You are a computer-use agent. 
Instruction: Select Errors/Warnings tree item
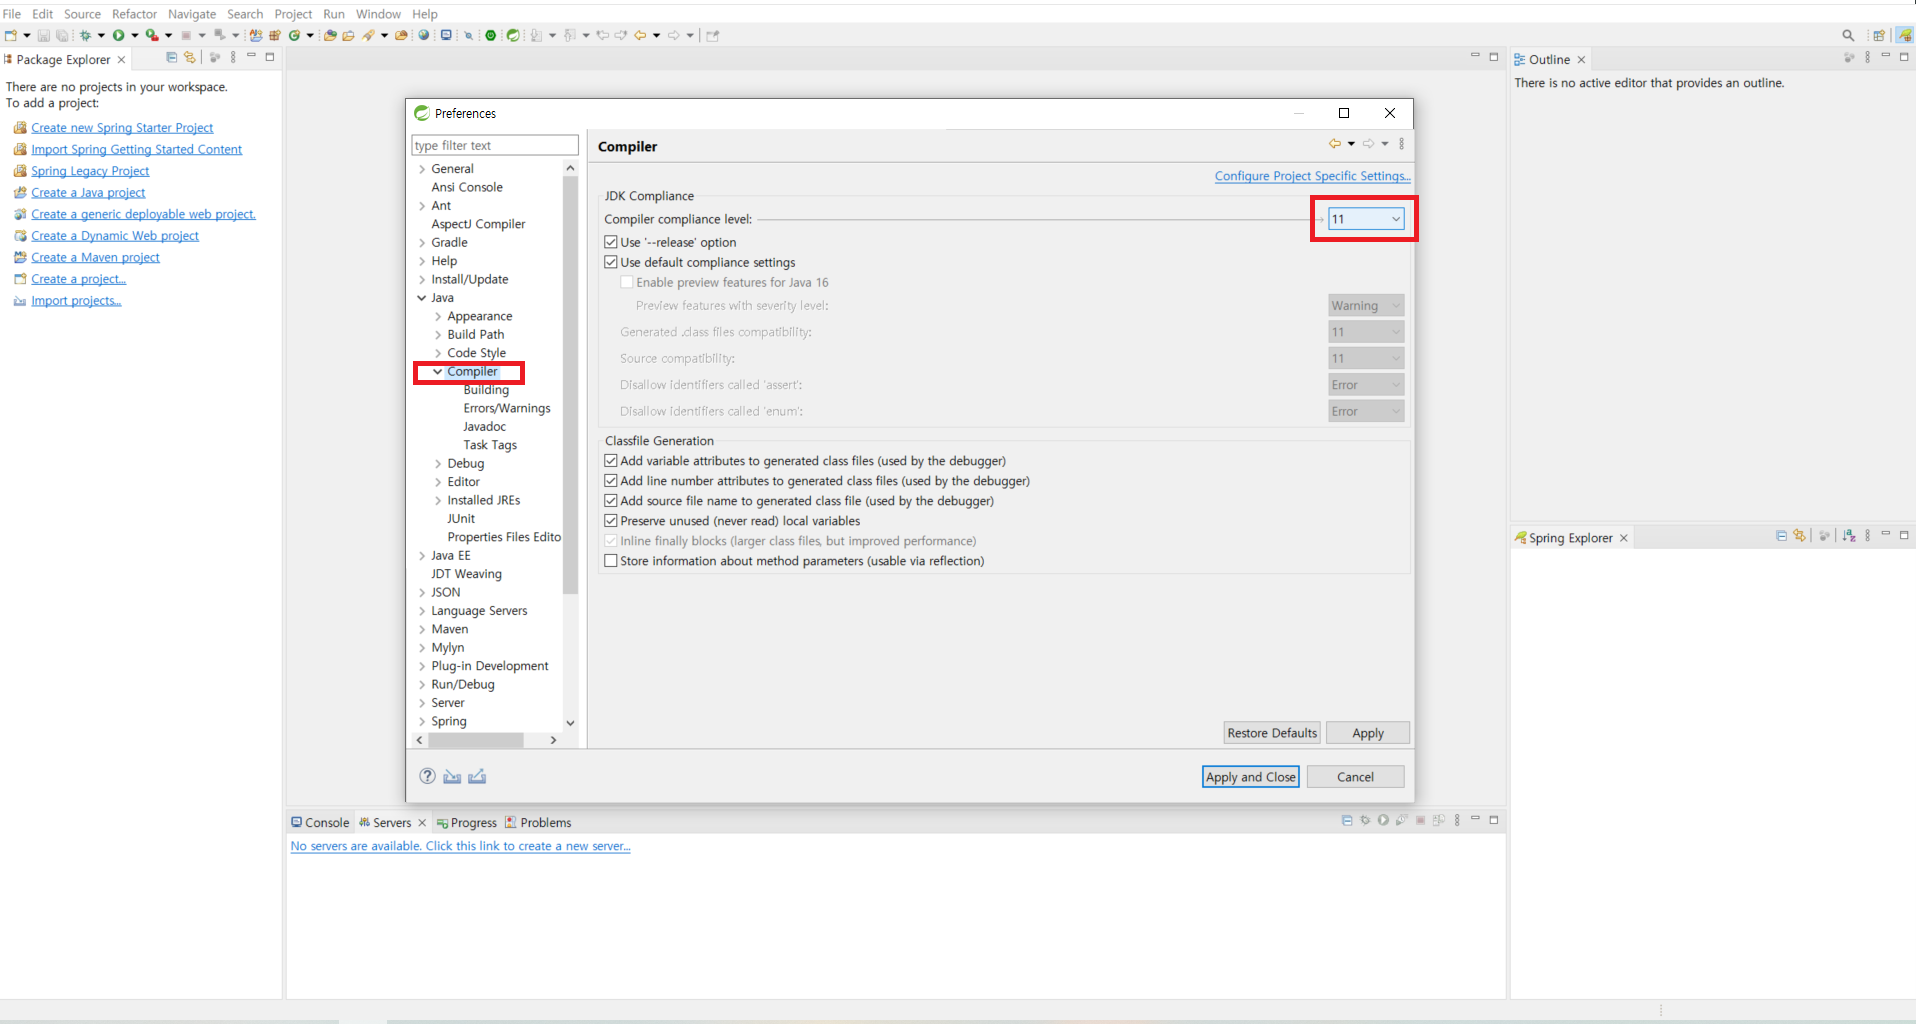pyautogui.click(x=506, y=408)
